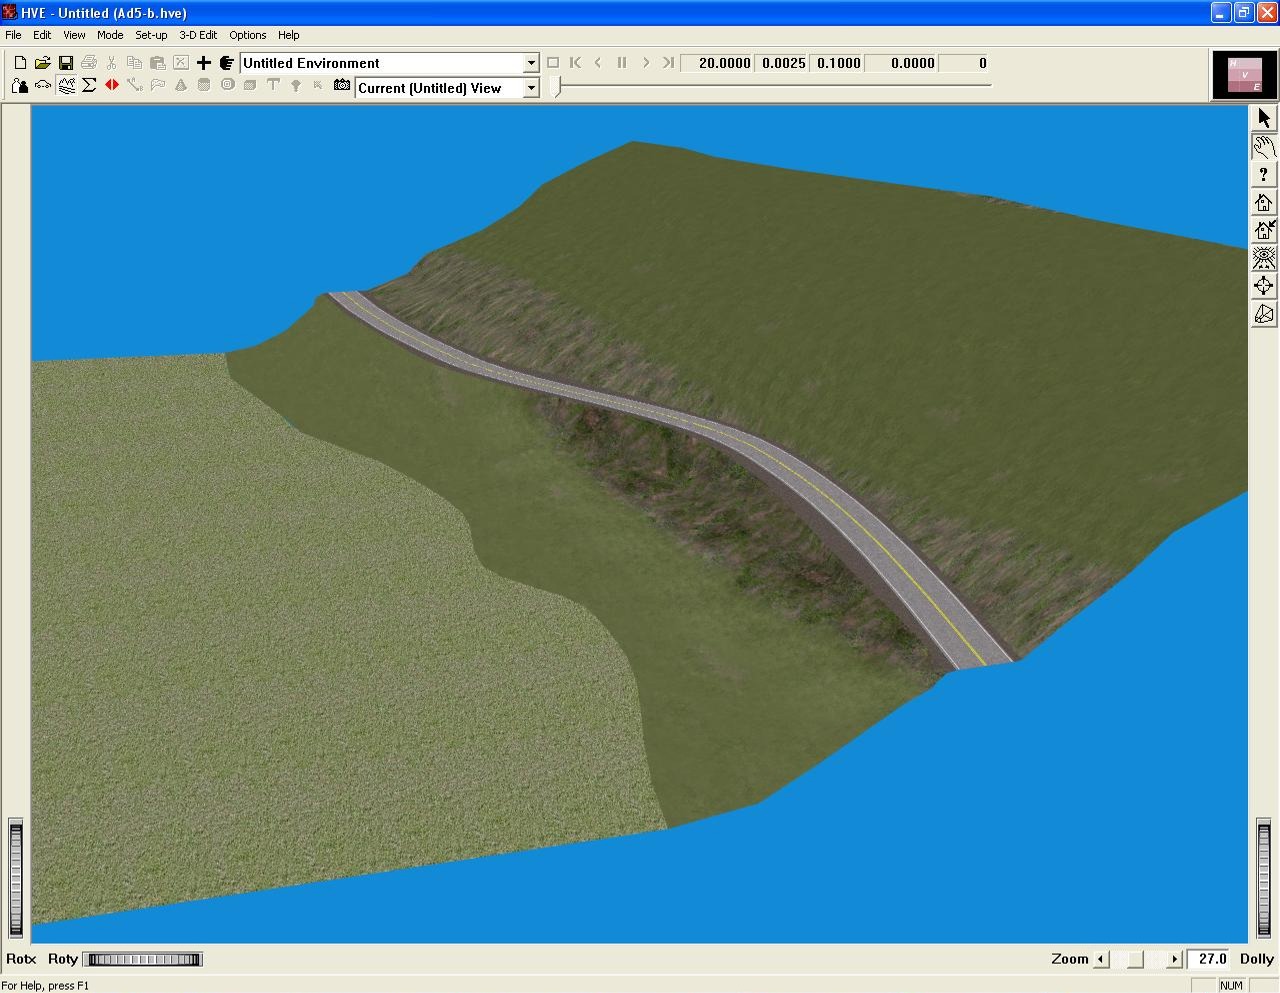Click the Zoom left arrow button
1280x993 pixels.
click(1101, 959)
